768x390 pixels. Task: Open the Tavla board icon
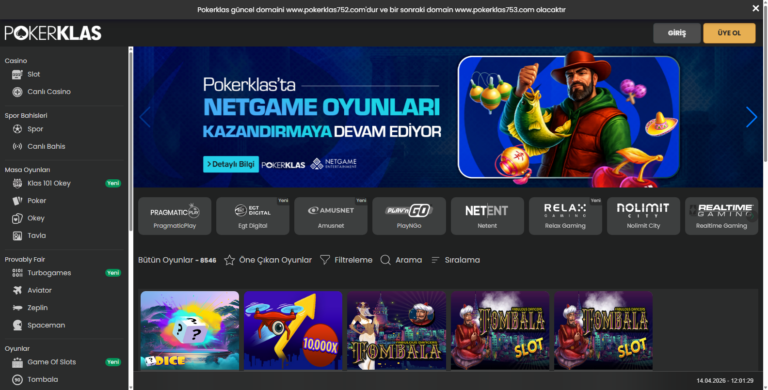click(x=17, y=236)
